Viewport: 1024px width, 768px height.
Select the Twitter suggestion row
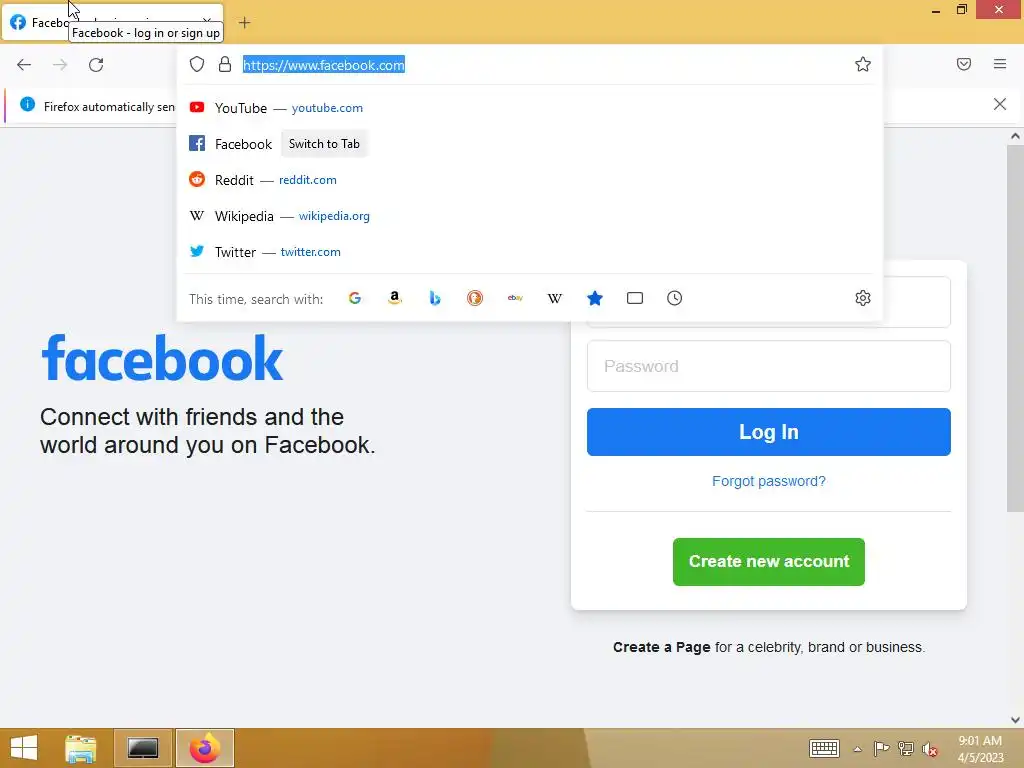(530, 251)
